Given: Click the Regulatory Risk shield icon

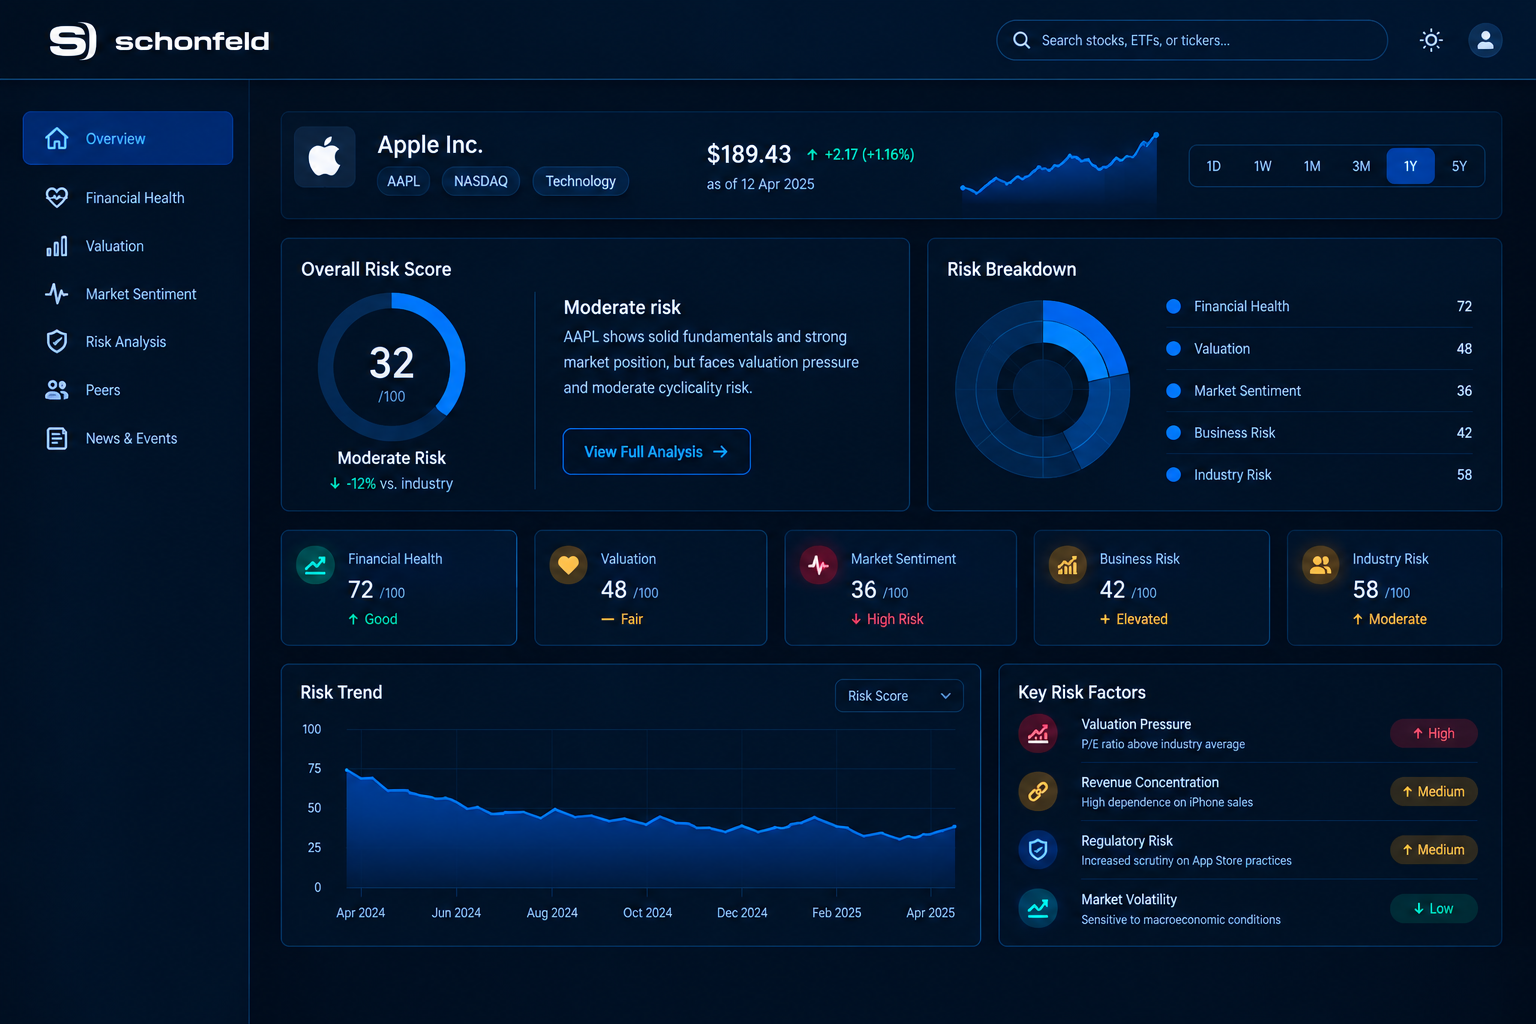Looking at the screenshot, I should 1038,849.
